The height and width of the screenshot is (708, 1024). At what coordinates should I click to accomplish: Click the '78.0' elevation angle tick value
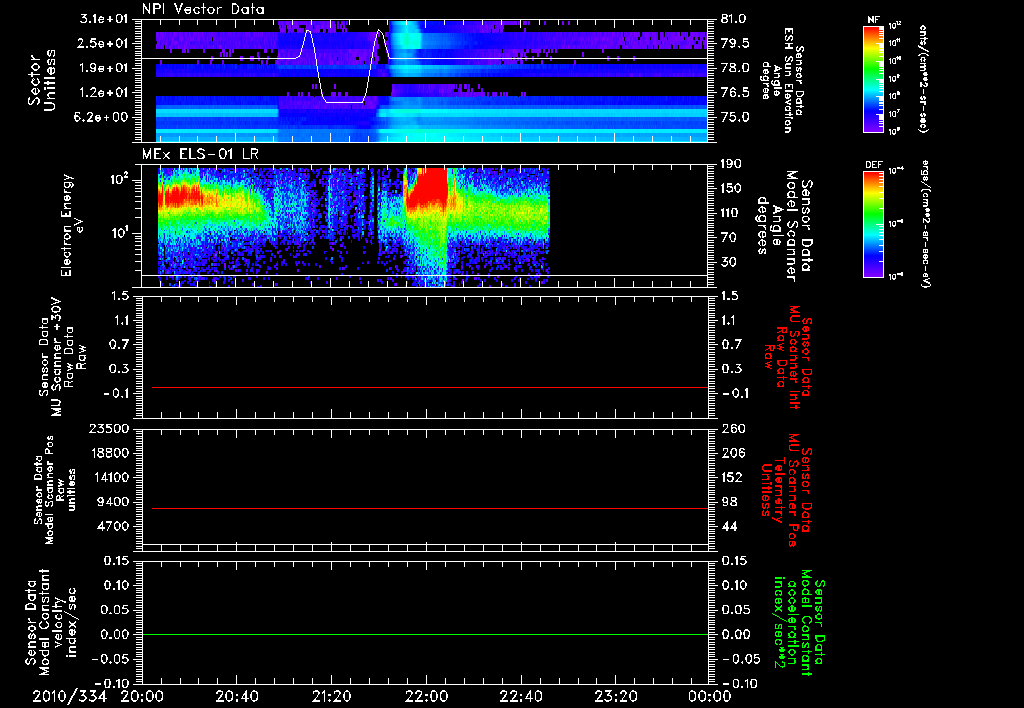pos(735,68)
